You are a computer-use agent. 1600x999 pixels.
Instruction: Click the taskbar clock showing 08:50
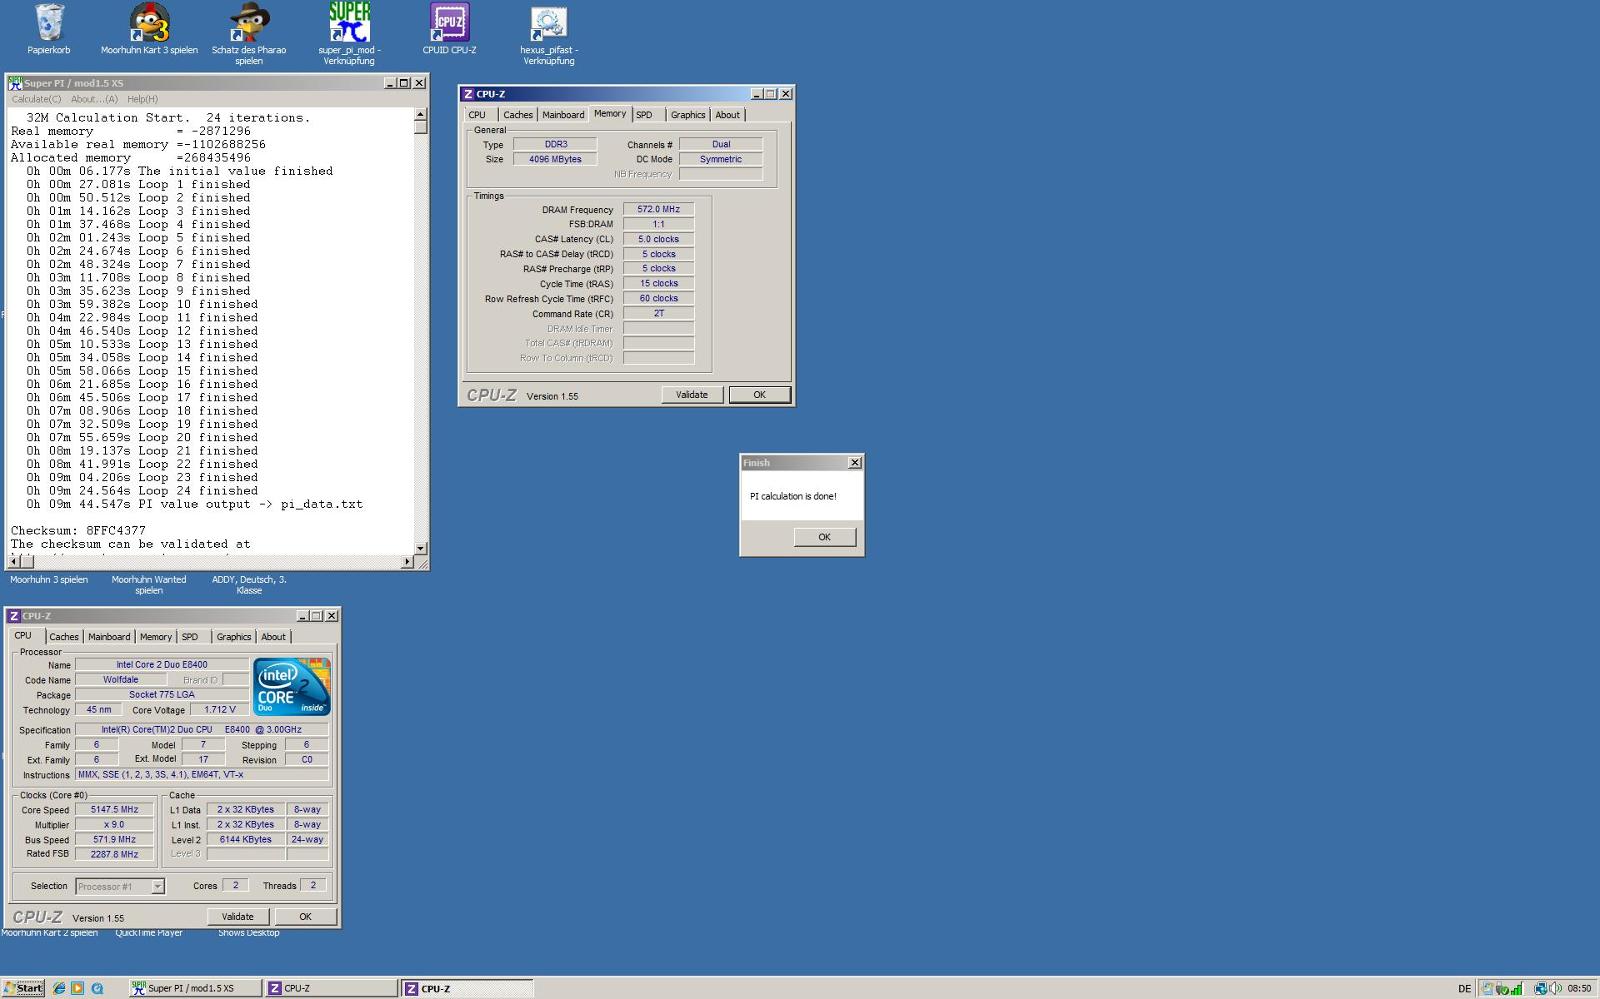[x=1579, y=989]
